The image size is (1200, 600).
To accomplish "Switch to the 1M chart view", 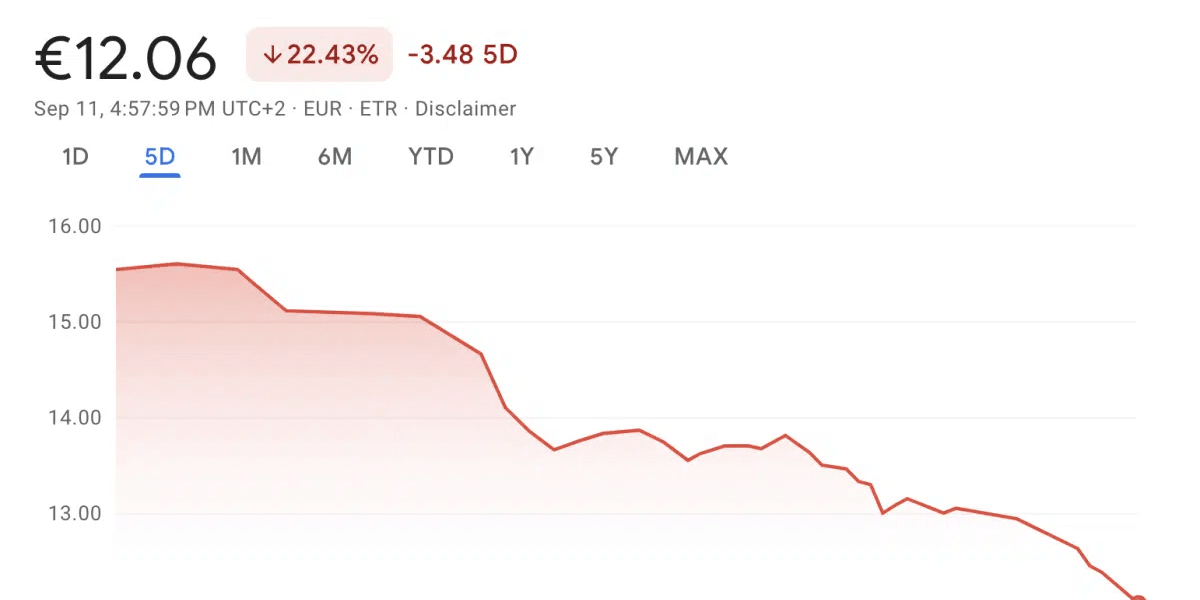I will pyautogui.click(x=246, y=157).
